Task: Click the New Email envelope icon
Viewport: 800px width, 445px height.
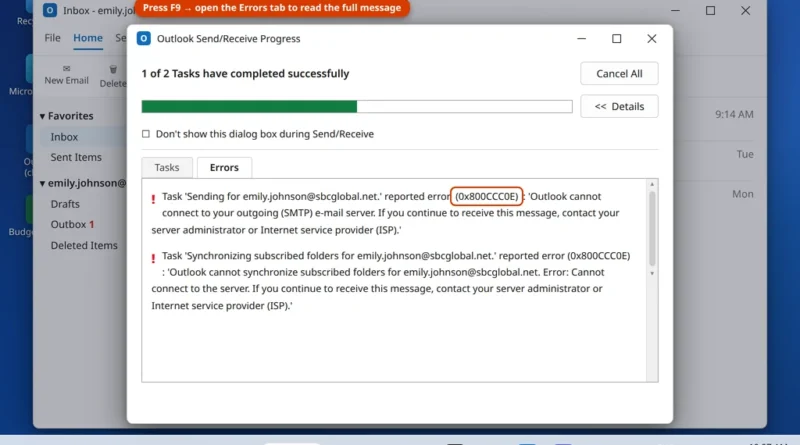Action: tap(66, 68)
